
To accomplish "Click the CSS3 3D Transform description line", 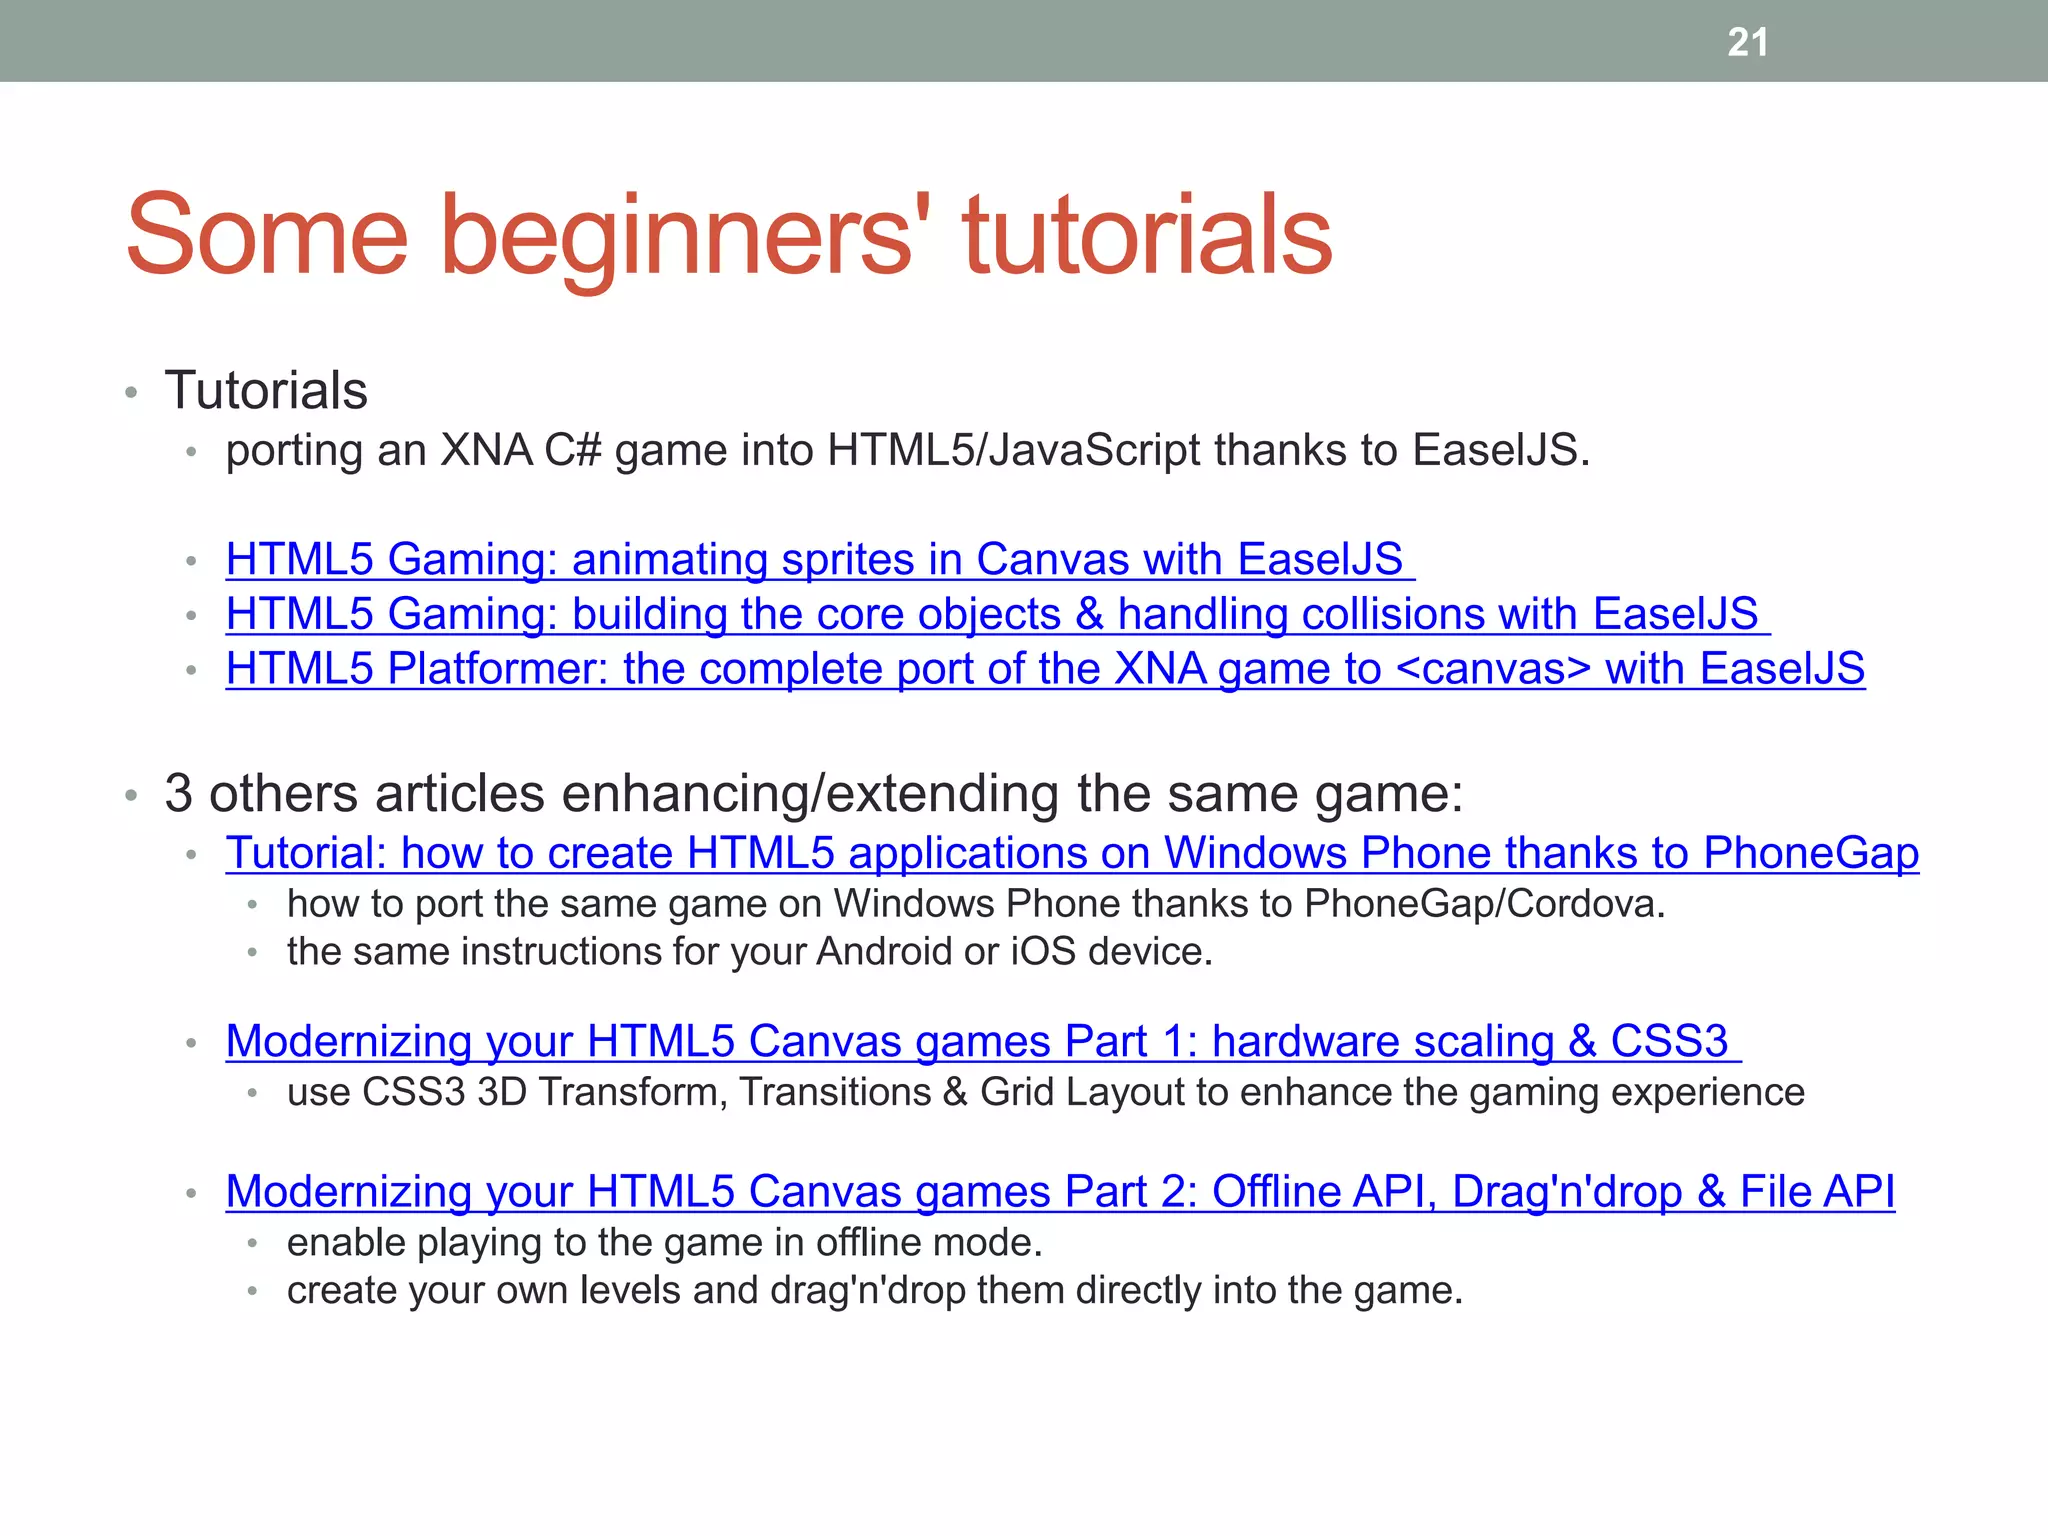I will 1045,1092.
